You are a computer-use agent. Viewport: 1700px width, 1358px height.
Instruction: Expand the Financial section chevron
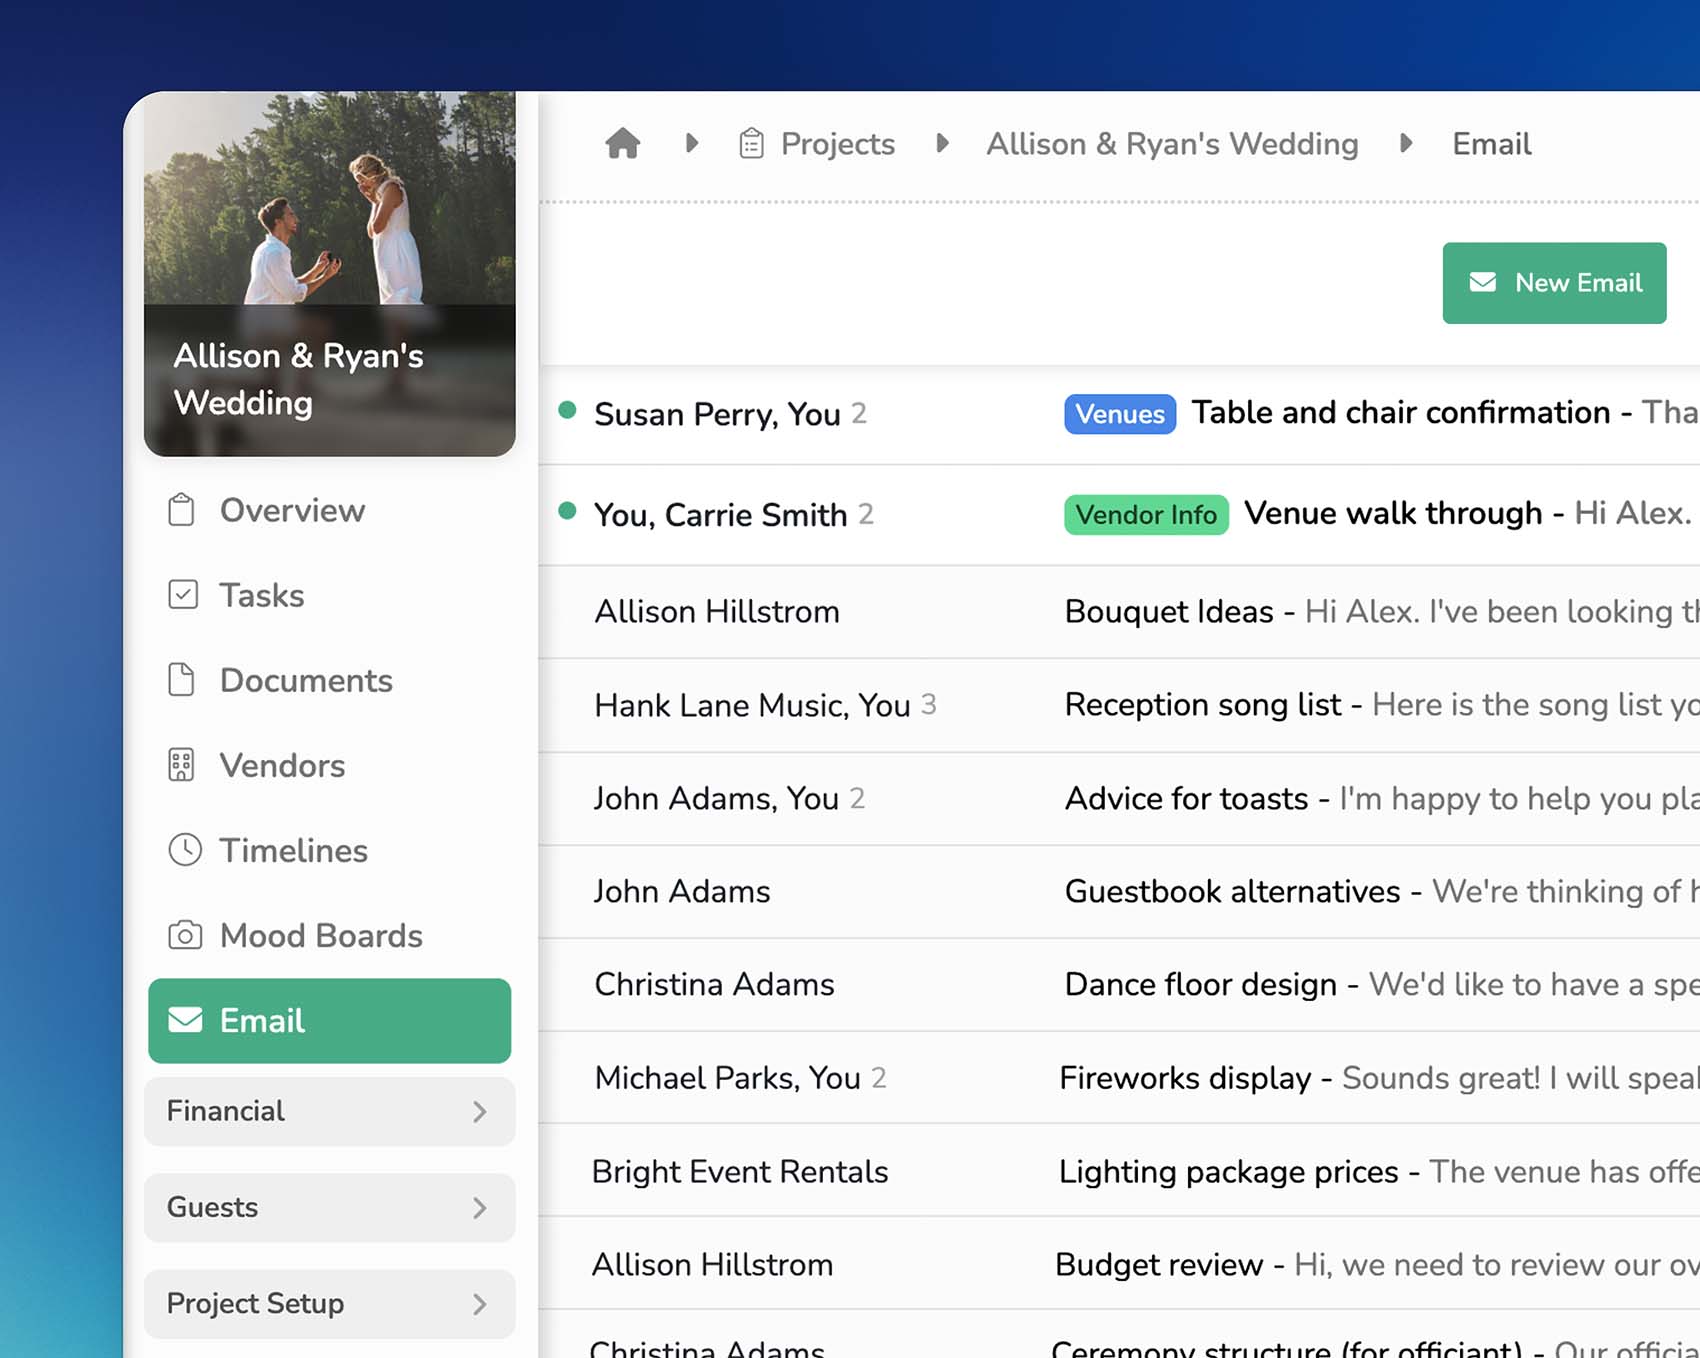click(x=480, y=1111)
